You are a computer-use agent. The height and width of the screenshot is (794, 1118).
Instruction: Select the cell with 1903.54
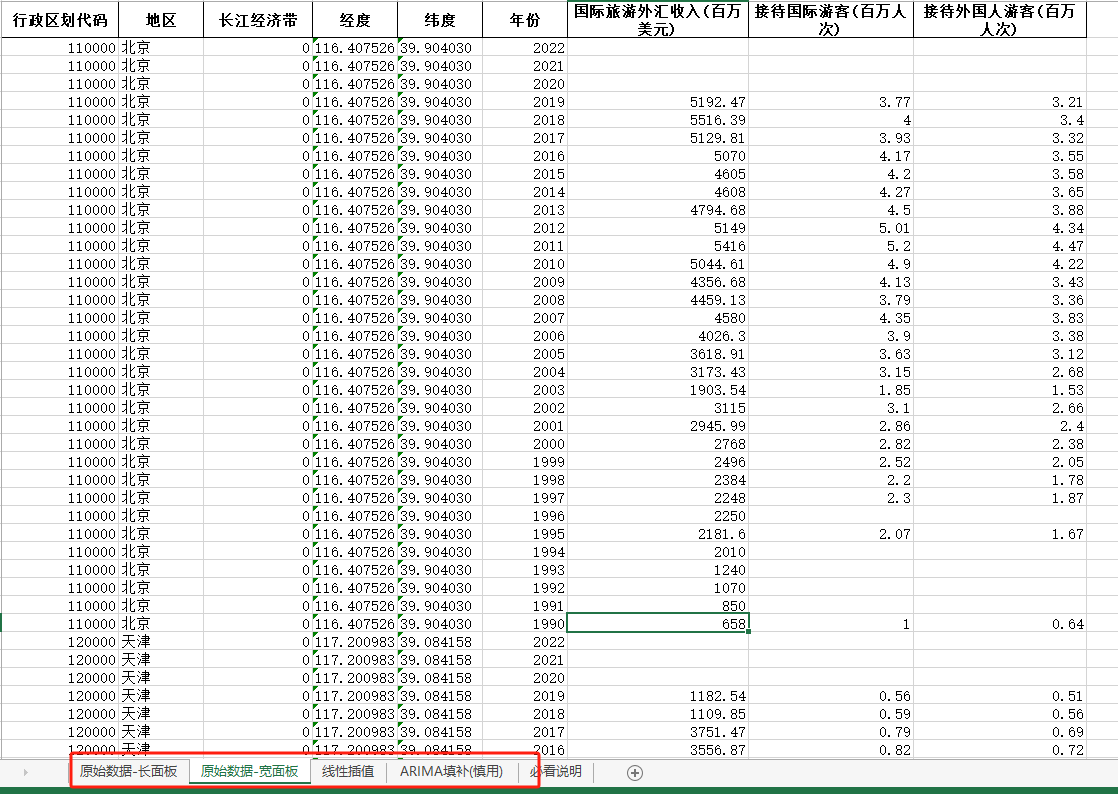pos(658,390)
